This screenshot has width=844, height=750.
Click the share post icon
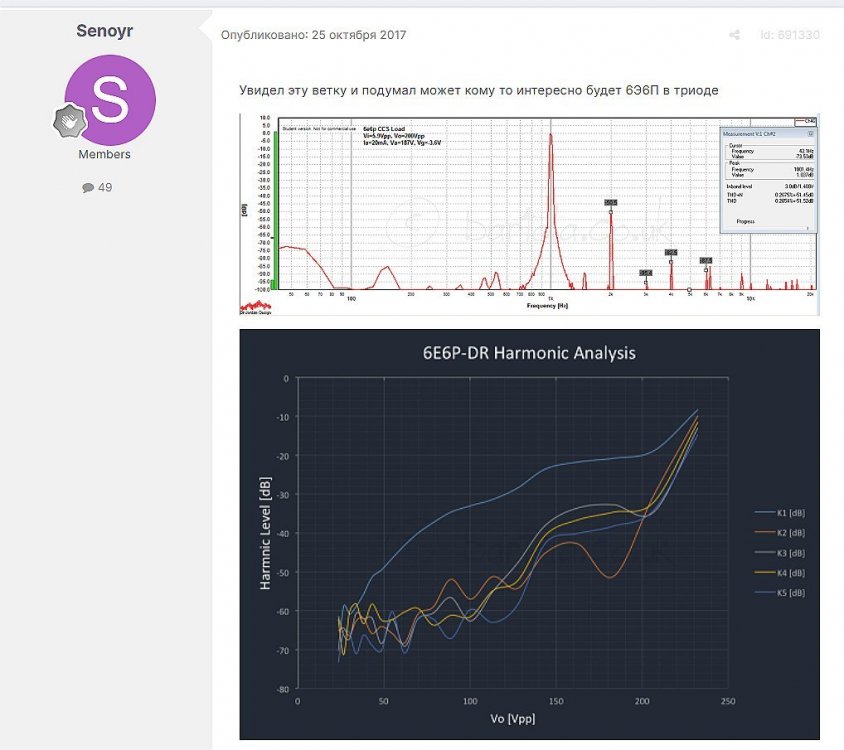point(734,35)
